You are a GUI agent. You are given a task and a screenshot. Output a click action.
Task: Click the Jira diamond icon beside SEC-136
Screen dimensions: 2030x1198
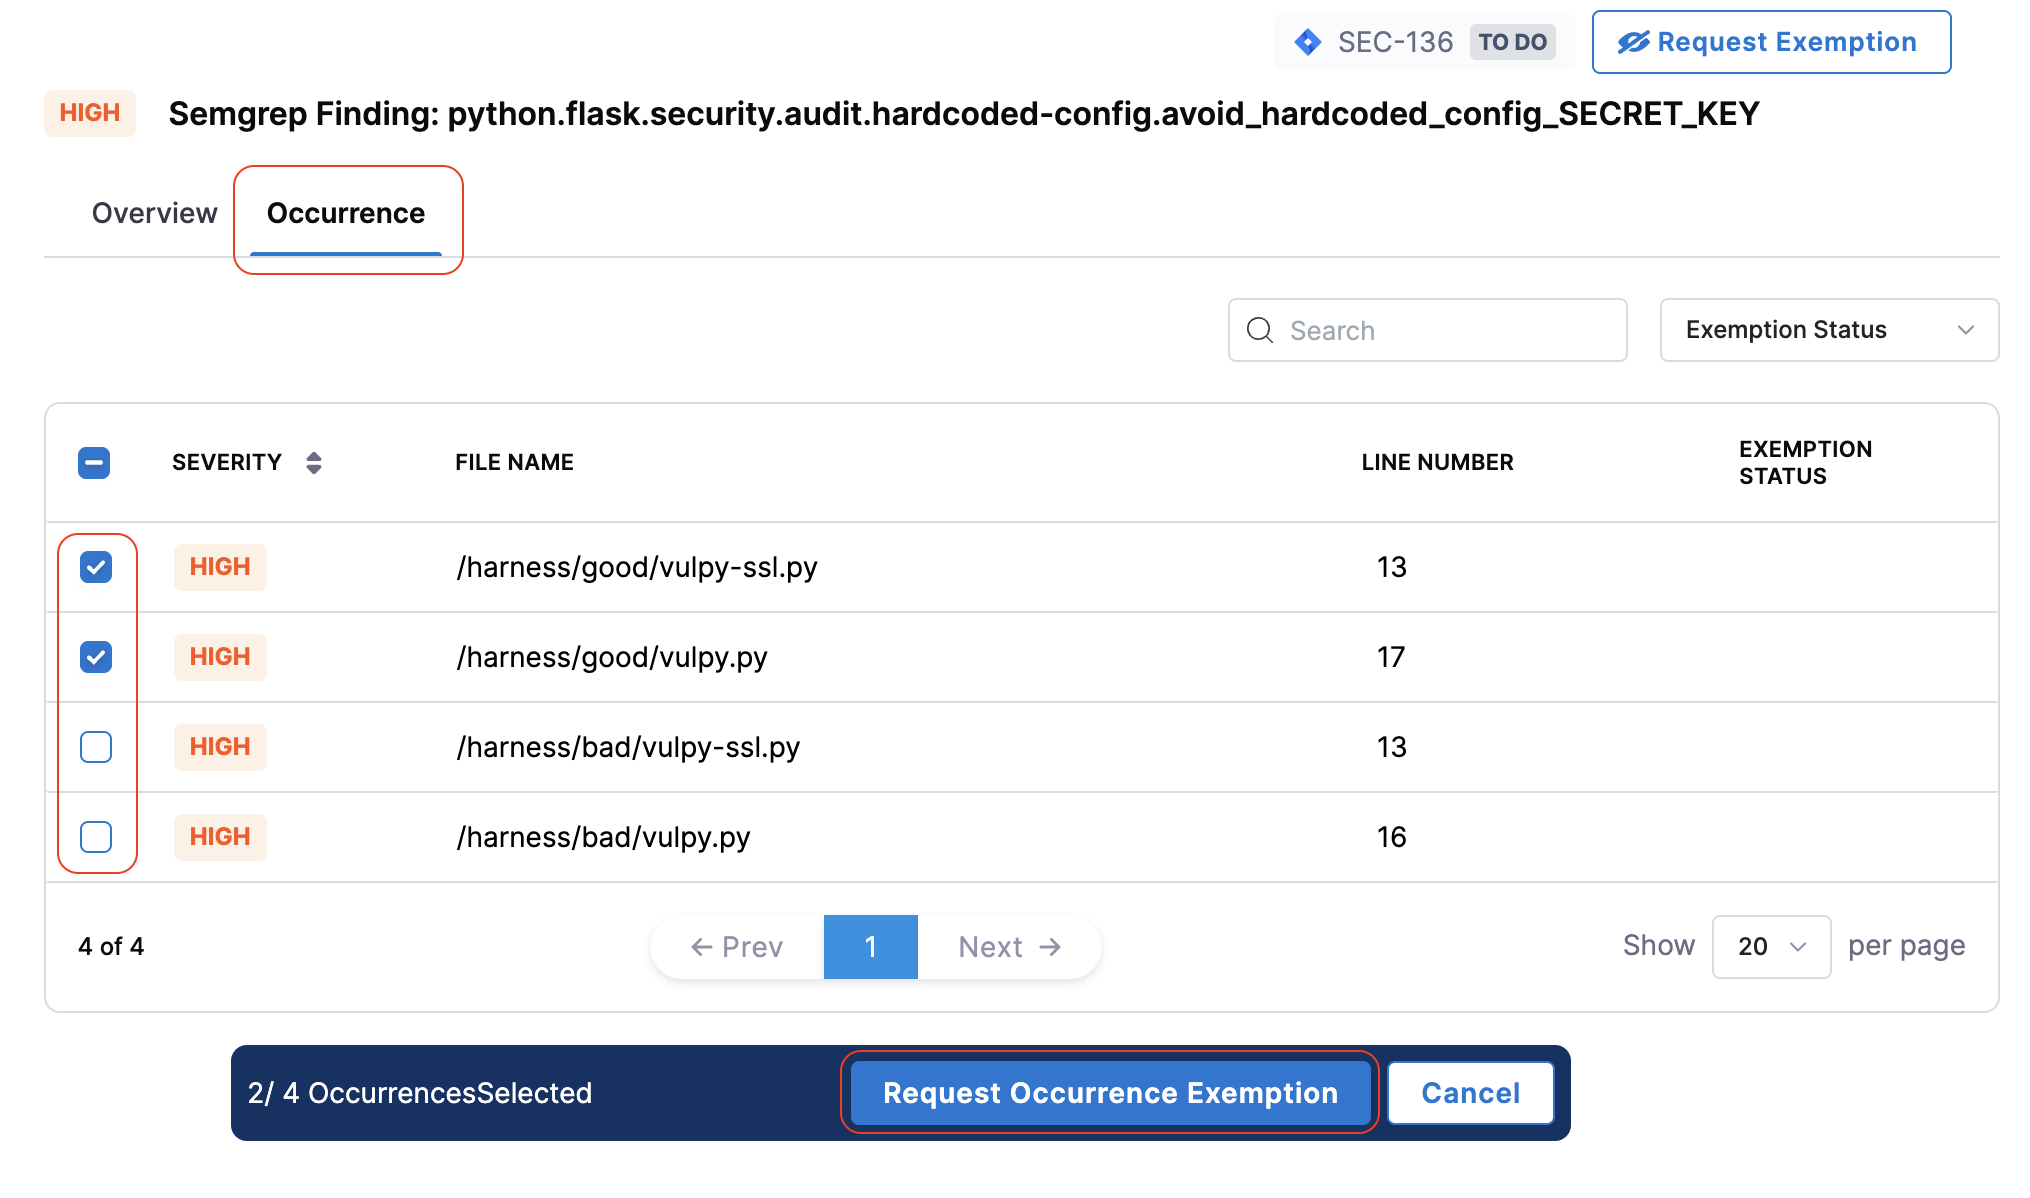pos(1307,42)
